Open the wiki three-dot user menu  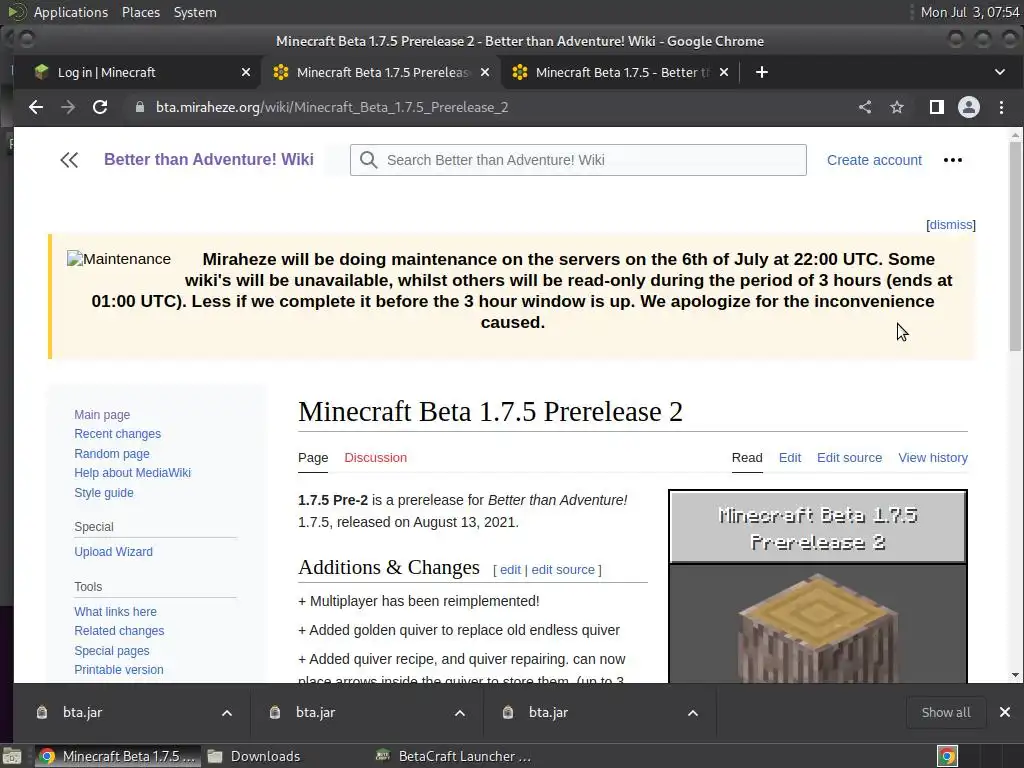pyautogui.click(x=953, y=160)
